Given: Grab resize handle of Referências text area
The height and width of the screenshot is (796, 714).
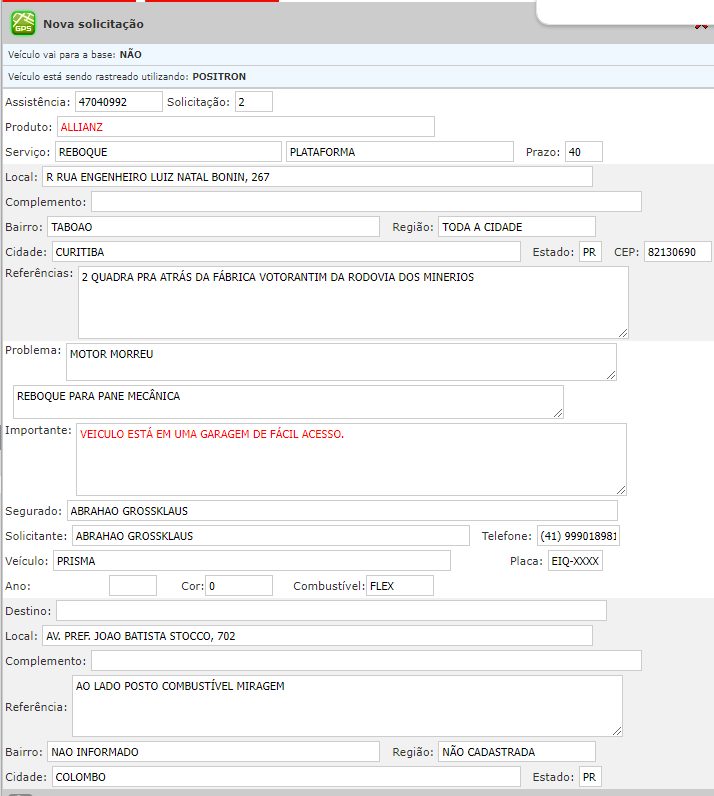Looking at the screenshot, I should tap(623, 333).
